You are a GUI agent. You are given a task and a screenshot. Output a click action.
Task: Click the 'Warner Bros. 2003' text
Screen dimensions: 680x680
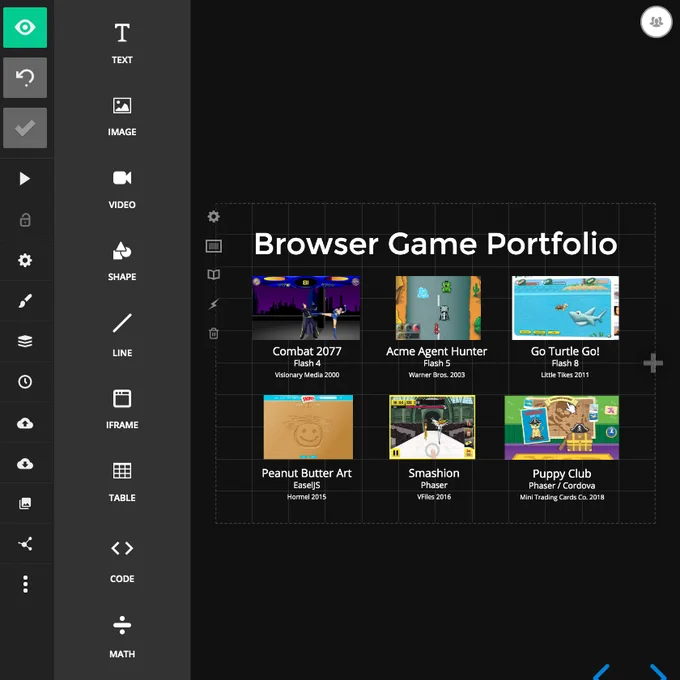[436, 375]
